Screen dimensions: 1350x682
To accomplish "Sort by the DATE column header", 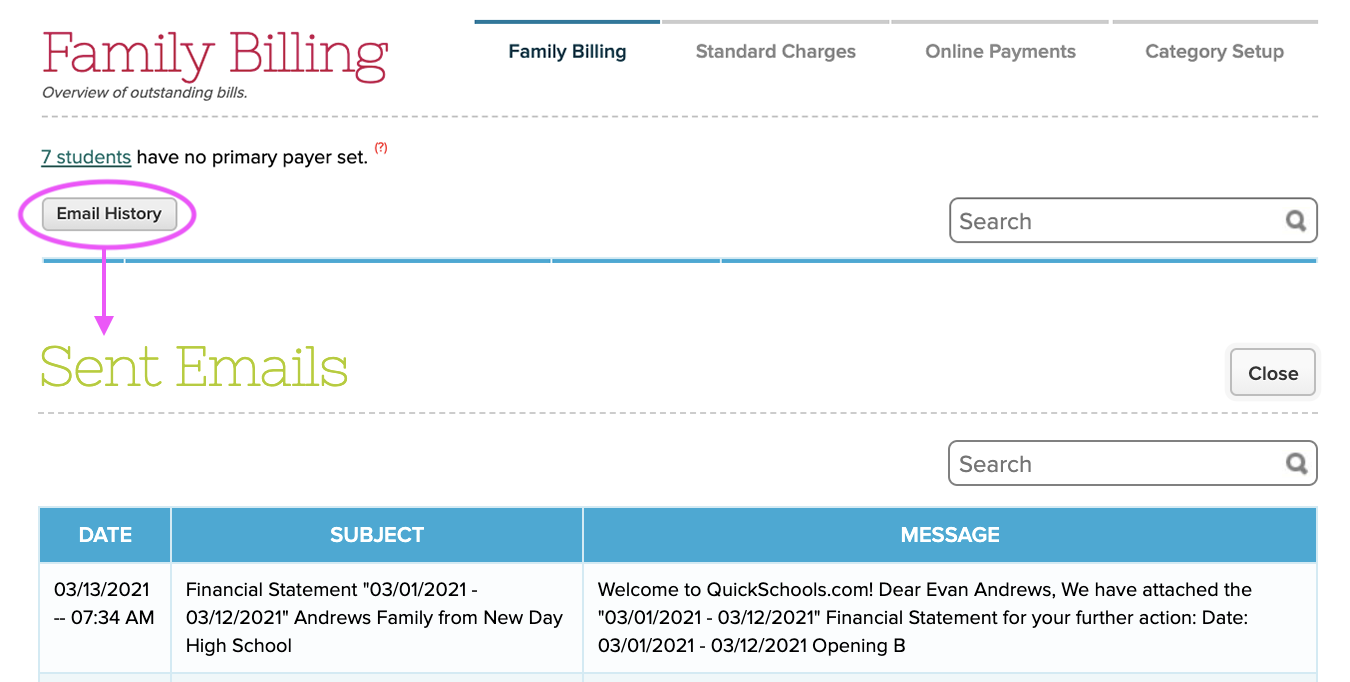I will 105,535.
